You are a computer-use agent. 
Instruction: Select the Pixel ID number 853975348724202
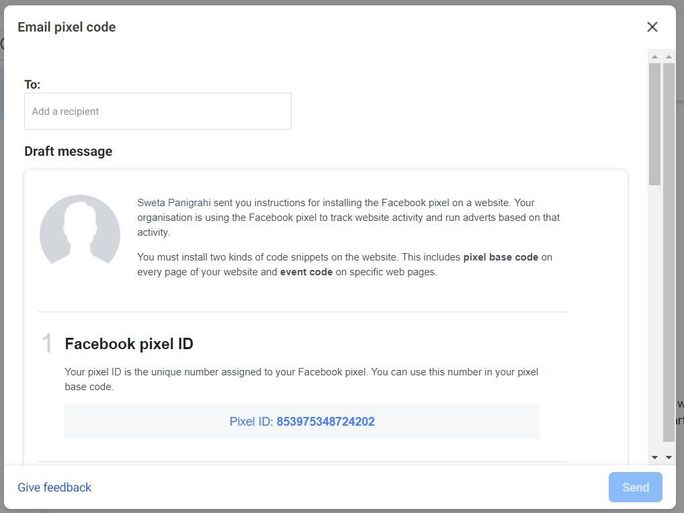coord(325,422)
